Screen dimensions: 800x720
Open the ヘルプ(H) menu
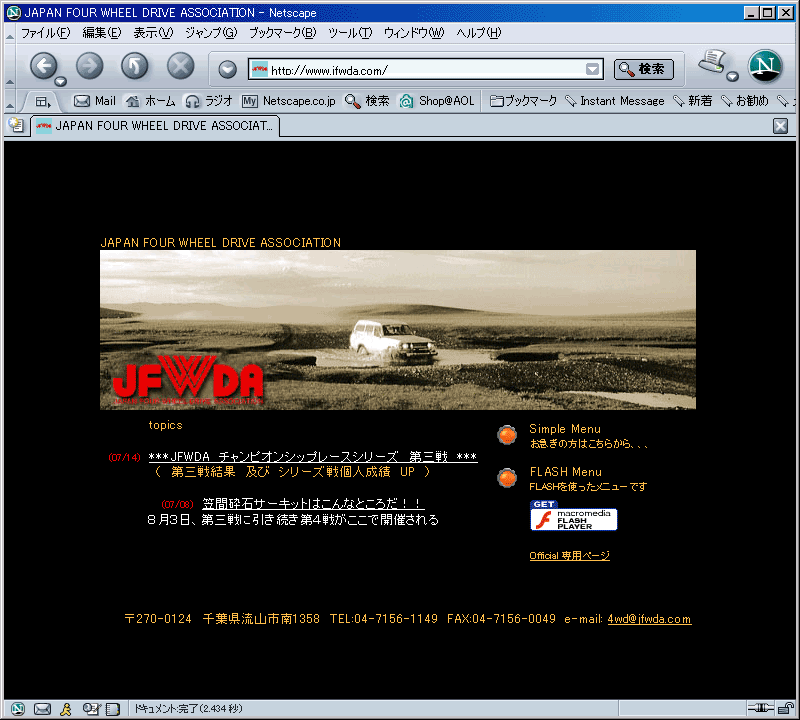point(479,33)
